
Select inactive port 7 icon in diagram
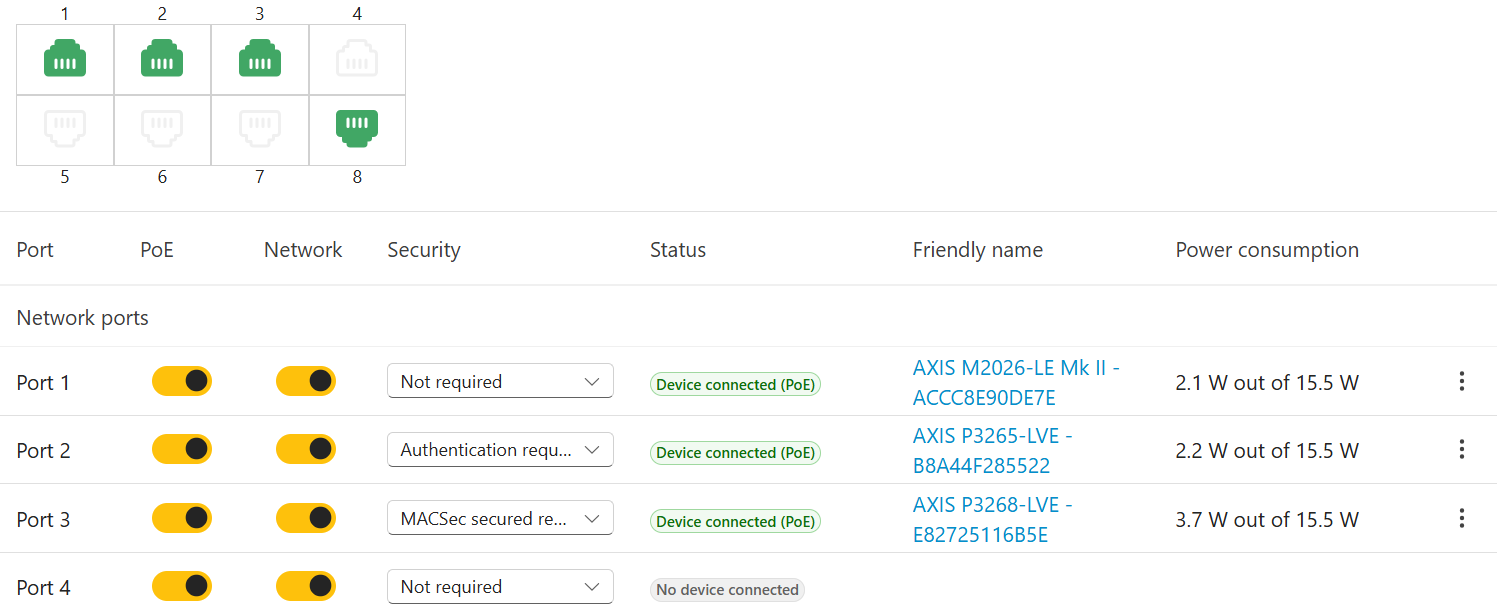[260, 129]
